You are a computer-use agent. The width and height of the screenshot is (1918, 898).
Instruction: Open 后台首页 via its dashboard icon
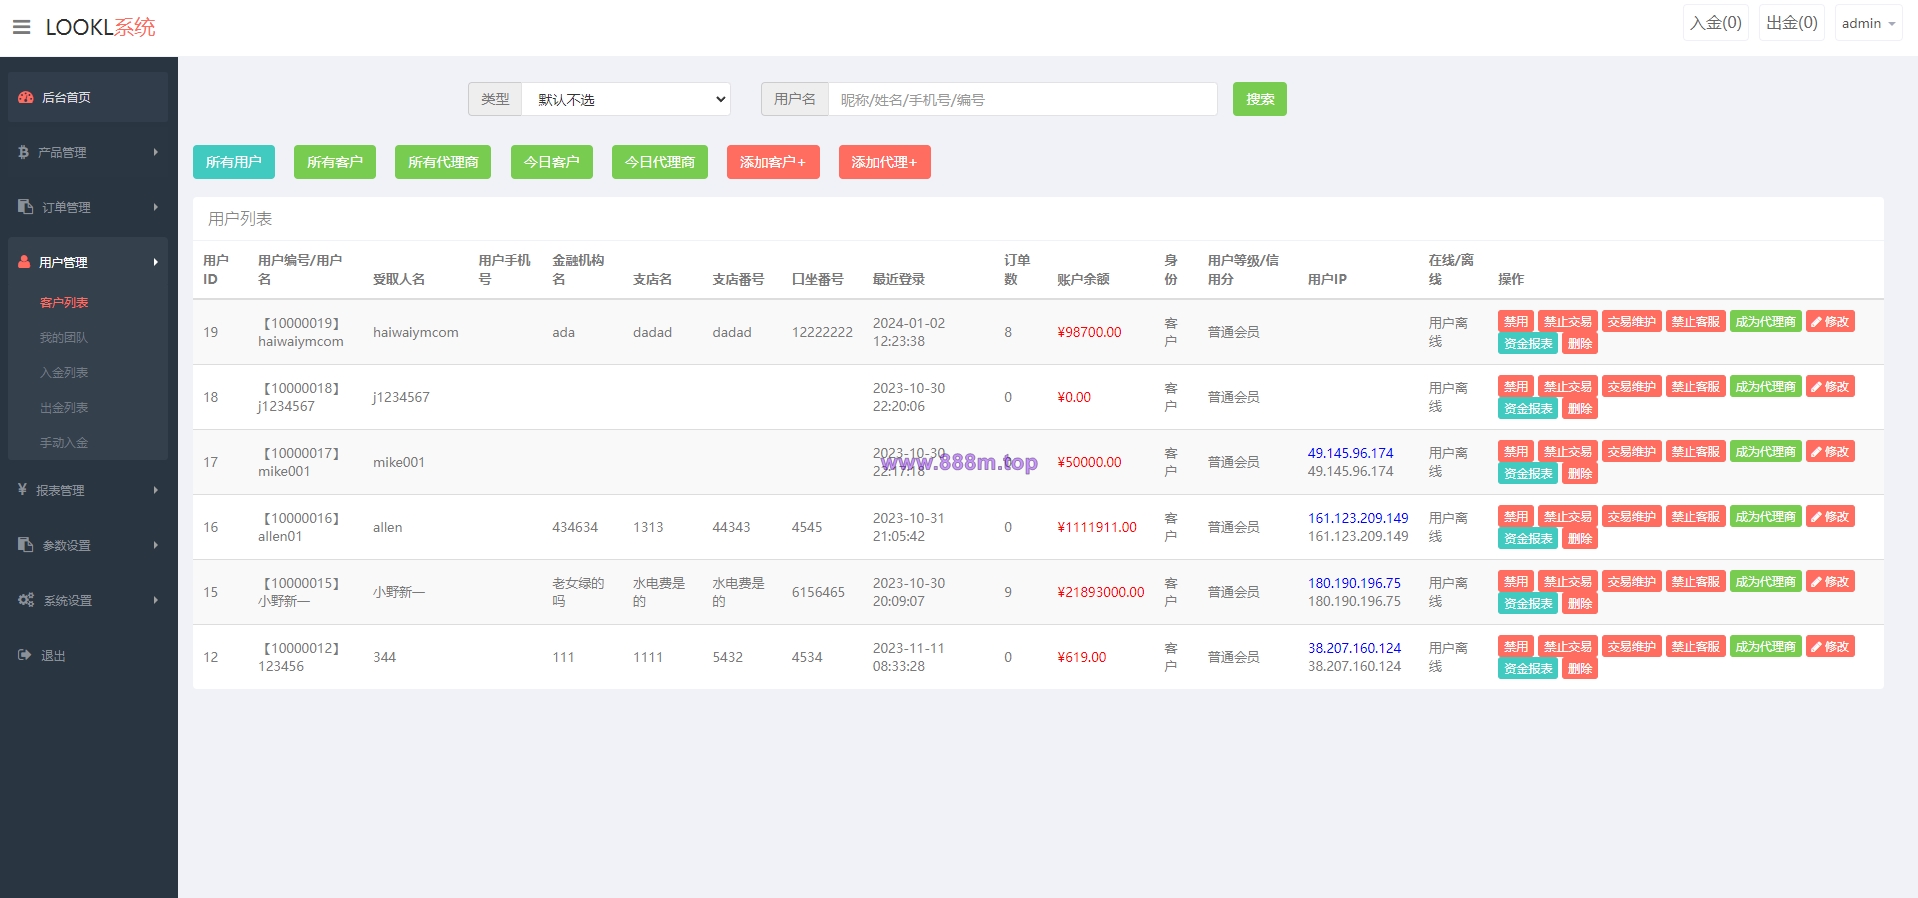pyautogui.click(x=26, y=97)
